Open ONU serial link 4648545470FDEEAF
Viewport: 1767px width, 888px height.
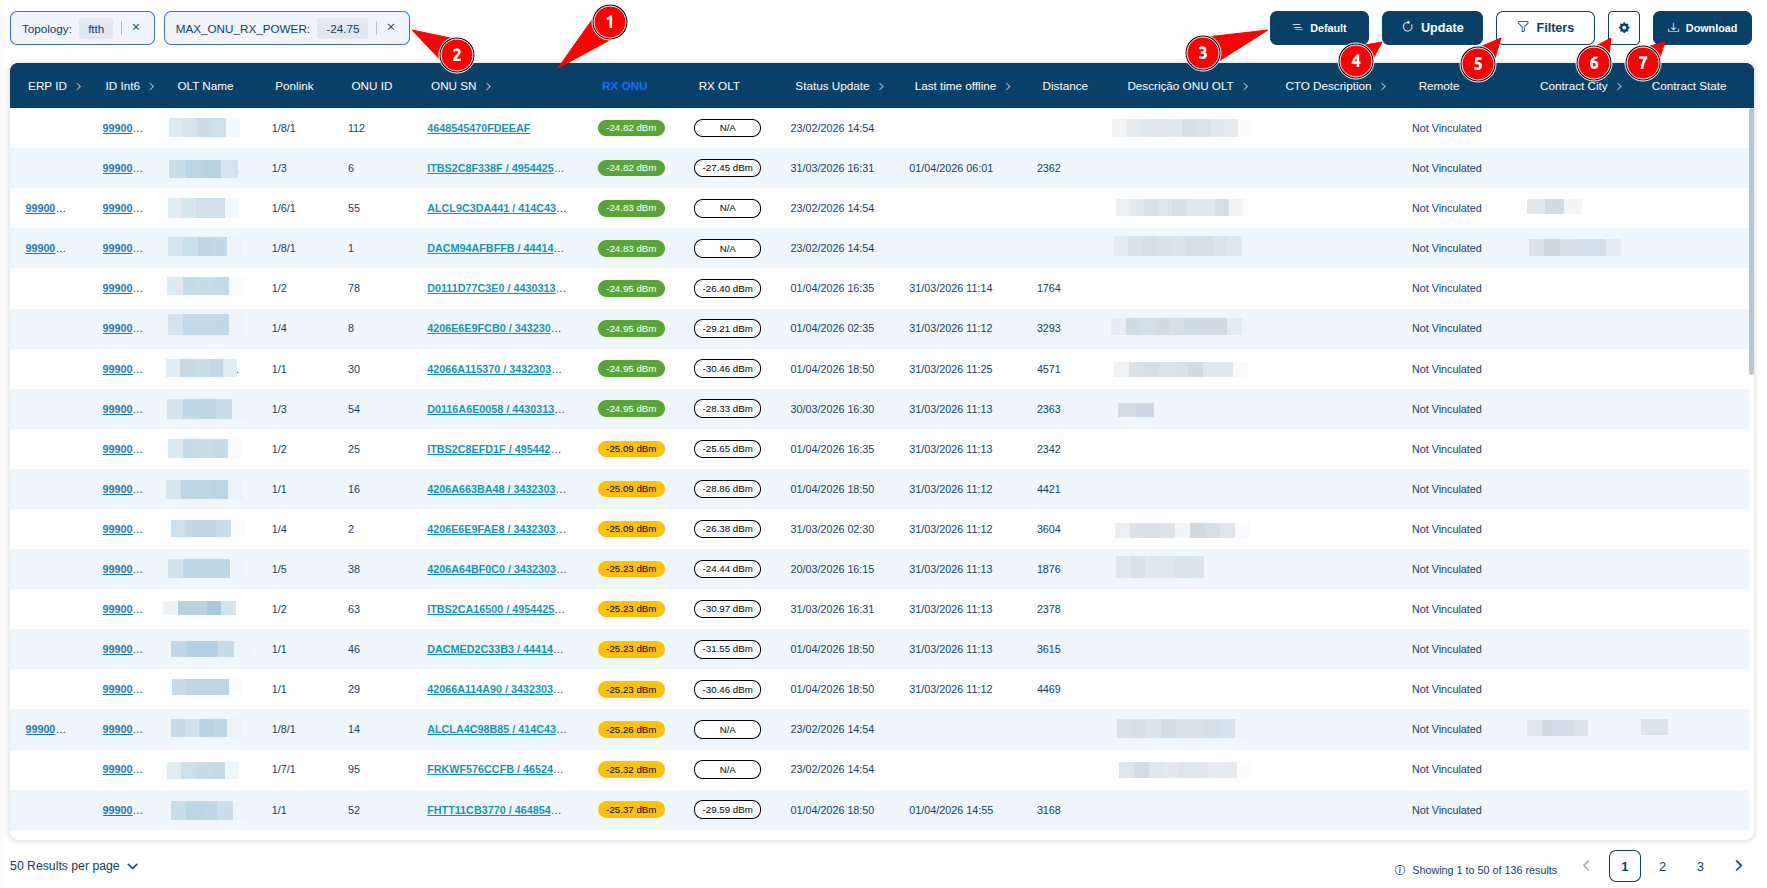(479, 129)
